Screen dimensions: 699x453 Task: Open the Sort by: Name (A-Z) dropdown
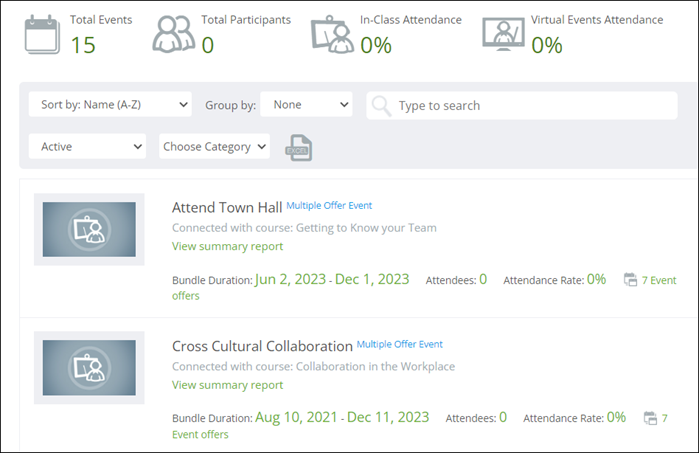click(110, 104)
